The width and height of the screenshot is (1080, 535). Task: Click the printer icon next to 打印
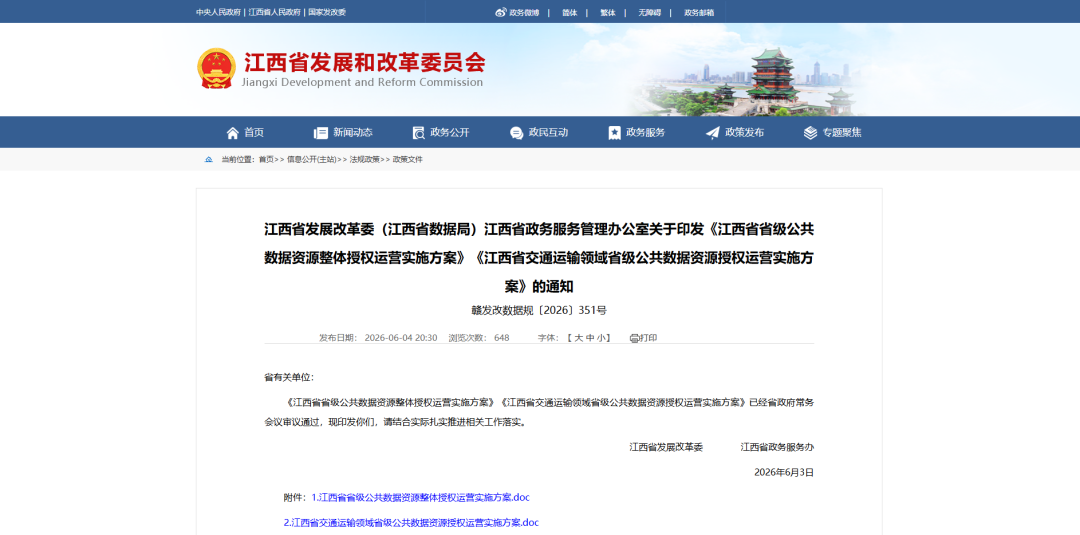pos(634,338)
